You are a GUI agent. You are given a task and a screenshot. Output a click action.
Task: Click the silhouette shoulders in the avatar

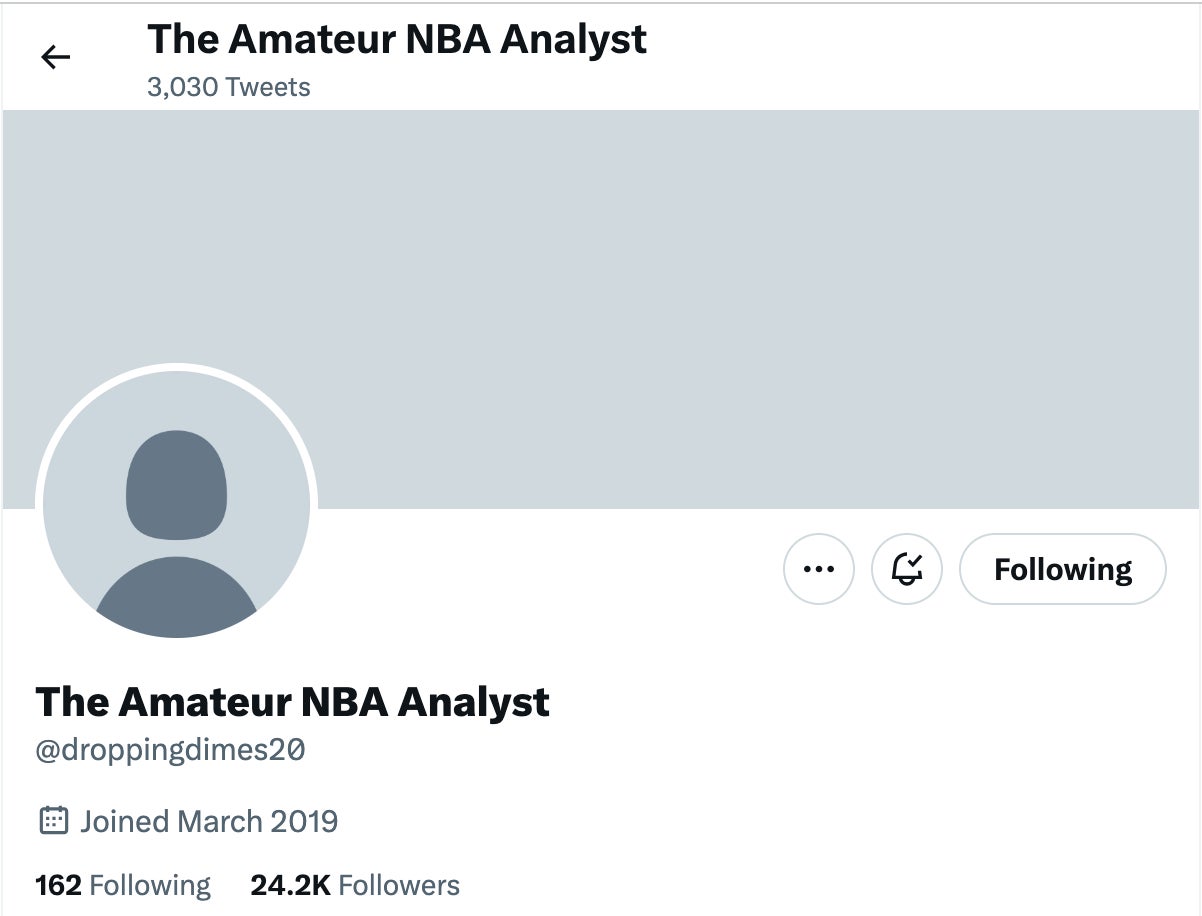tap(176, 598)
